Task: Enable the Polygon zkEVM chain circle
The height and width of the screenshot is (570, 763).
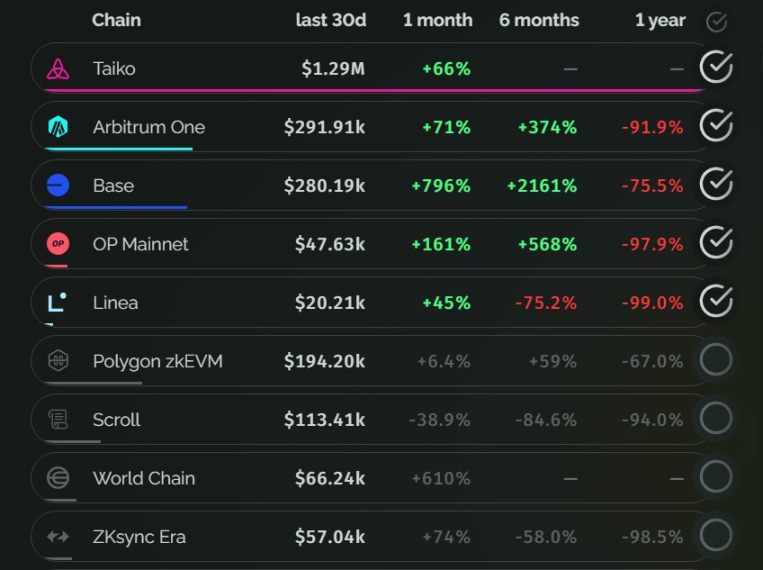Action: click(716, 360)
